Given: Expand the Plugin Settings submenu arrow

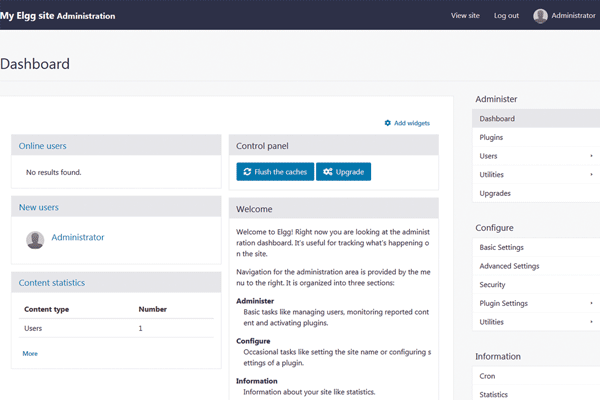Looking at the screenshot, I should 591,303.
